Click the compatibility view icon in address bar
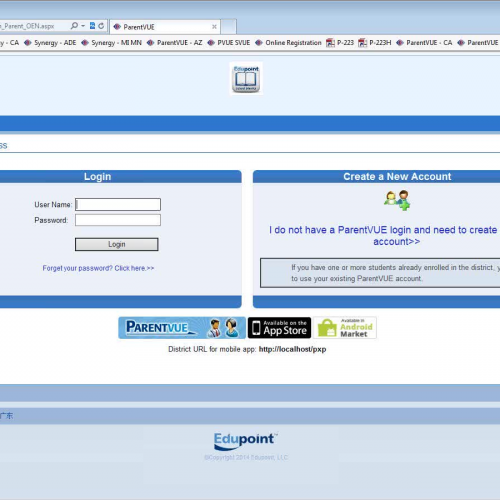The height and width of the screenshot is (500, 500). click(92, 26)
